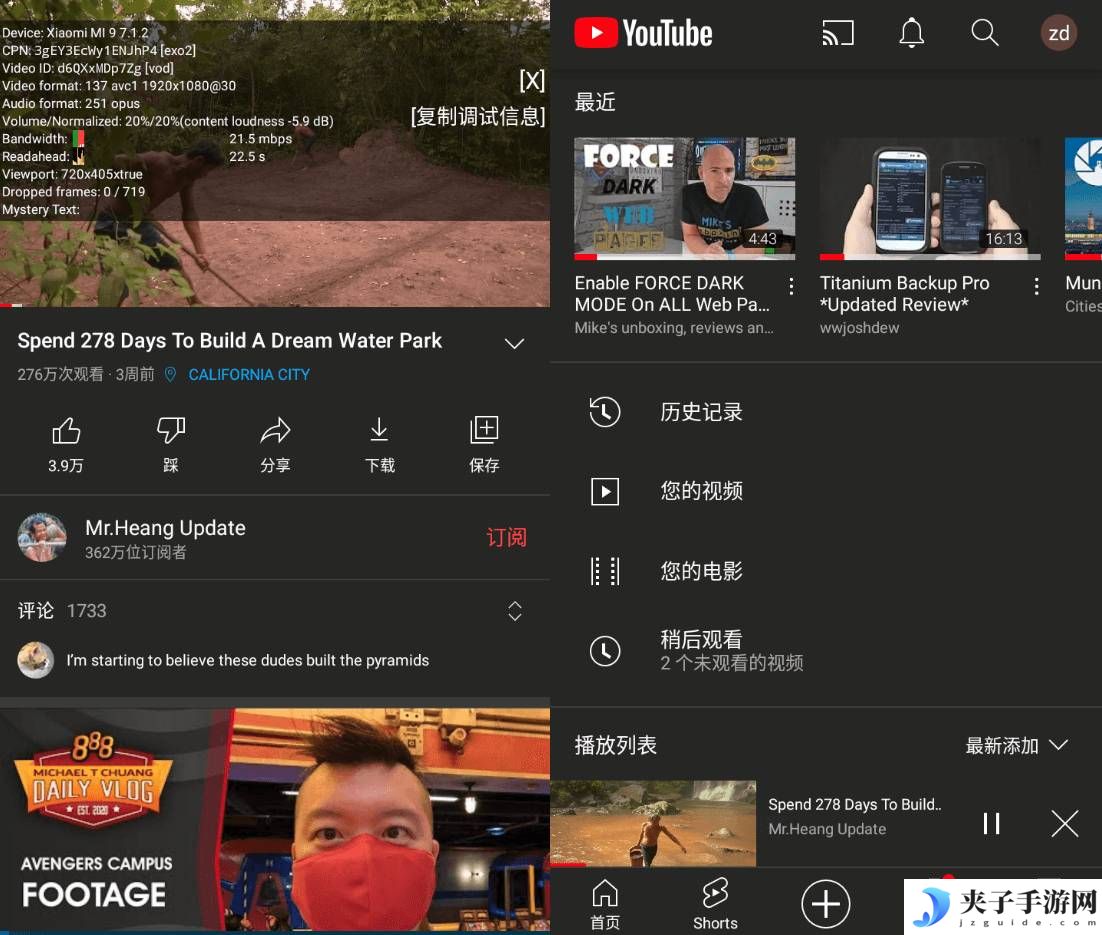
Task: Open Titanium Backup Pro video thumbnail
Action: tap(930, 198)
